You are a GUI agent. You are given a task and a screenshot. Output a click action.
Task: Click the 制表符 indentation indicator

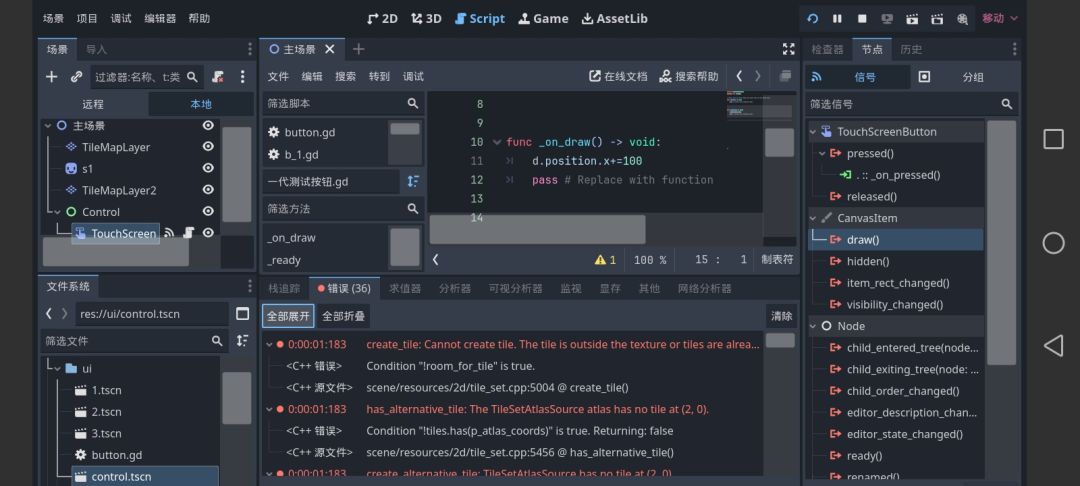click(777, 260)
